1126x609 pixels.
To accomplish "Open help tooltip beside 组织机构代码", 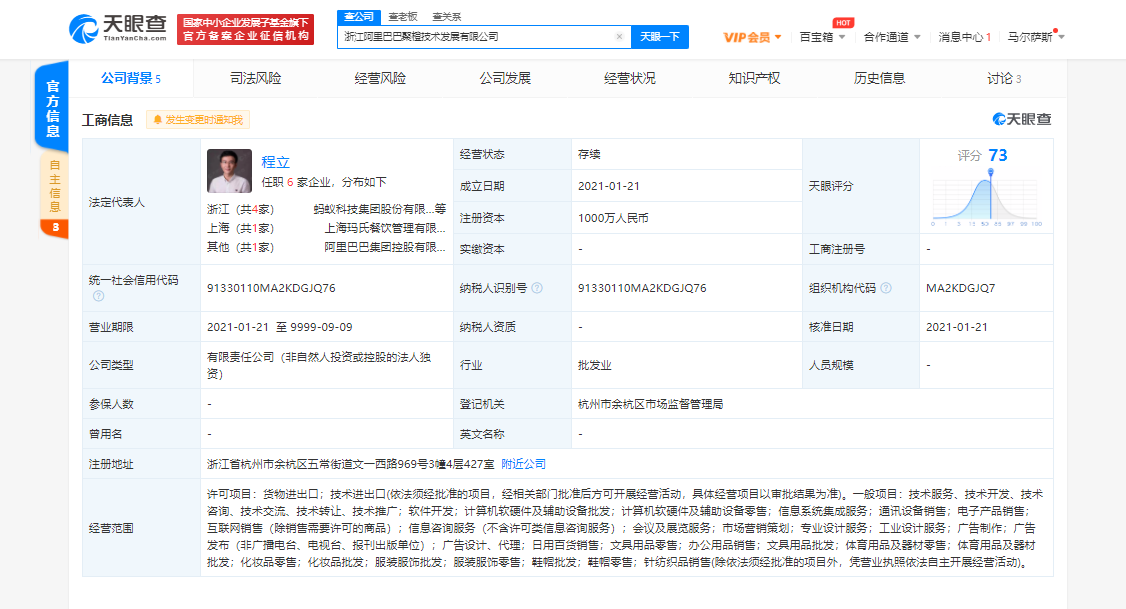I will (x=886, y=288).
